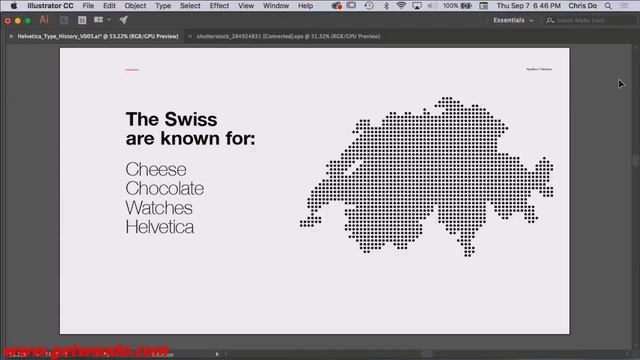Open Spotlight search magnifier icon
This screenshot has height=360, width=640.
pyautogui.click(x=608, y=6)
